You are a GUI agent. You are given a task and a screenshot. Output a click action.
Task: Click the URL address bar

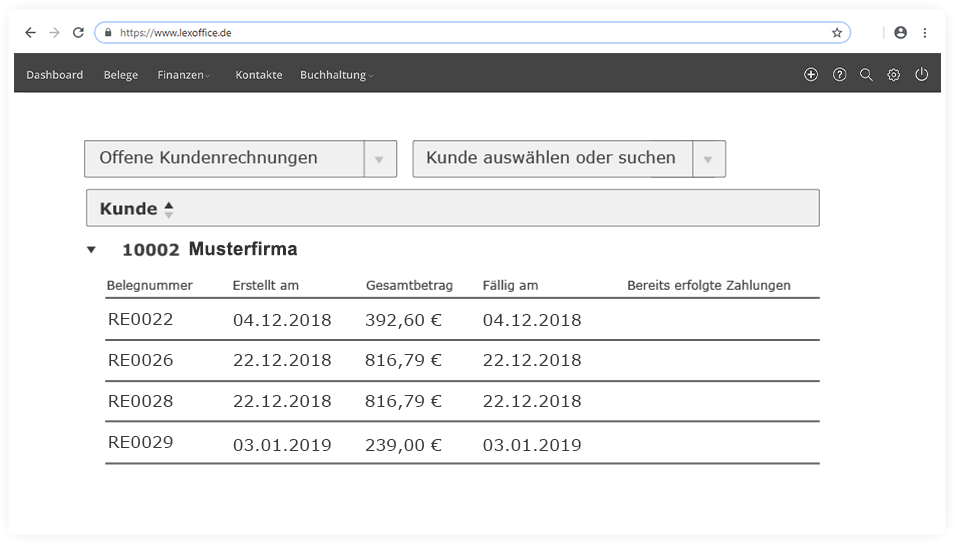pos(470,33)
